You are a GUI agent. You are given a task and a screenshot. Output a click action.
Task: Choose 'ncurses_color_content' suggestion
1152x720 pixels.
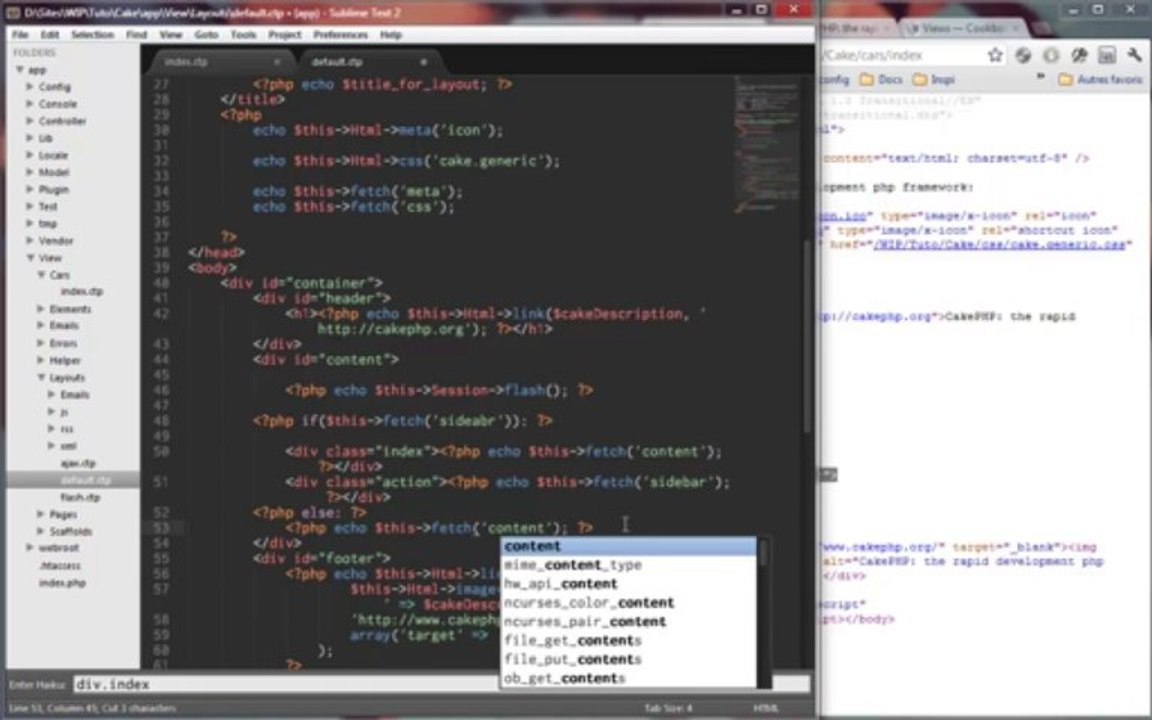[x=628, y=603]
